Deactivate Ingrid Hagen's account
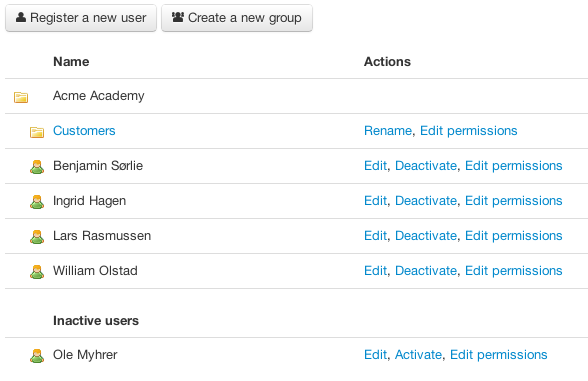 point(426,201)
